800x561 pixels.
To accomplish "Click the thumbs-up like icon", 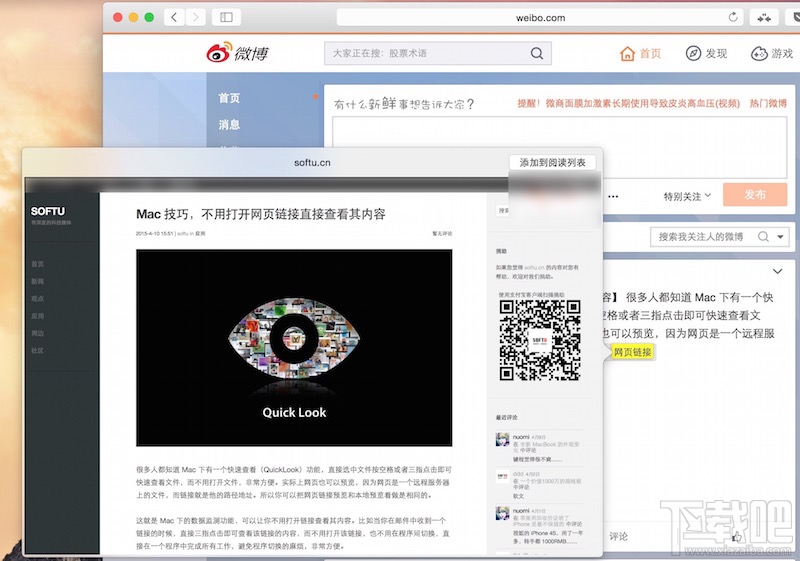I will pos(737,537).
